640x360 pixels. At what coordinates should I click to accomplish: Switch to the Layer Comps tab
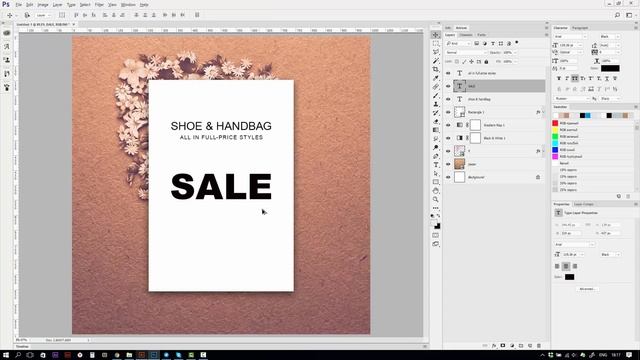tap(584, 204)
